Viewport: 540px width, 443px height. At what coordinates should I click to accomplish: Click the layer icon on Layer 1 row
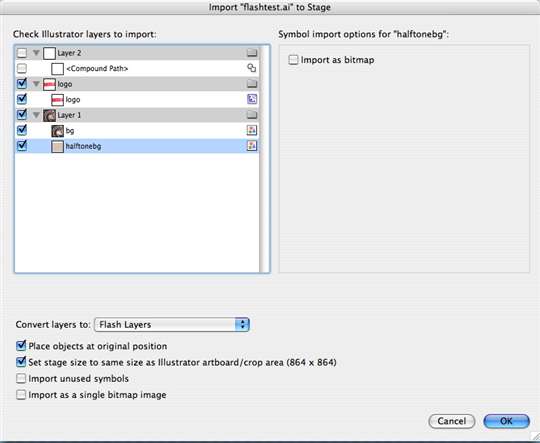tap(252, 115)
